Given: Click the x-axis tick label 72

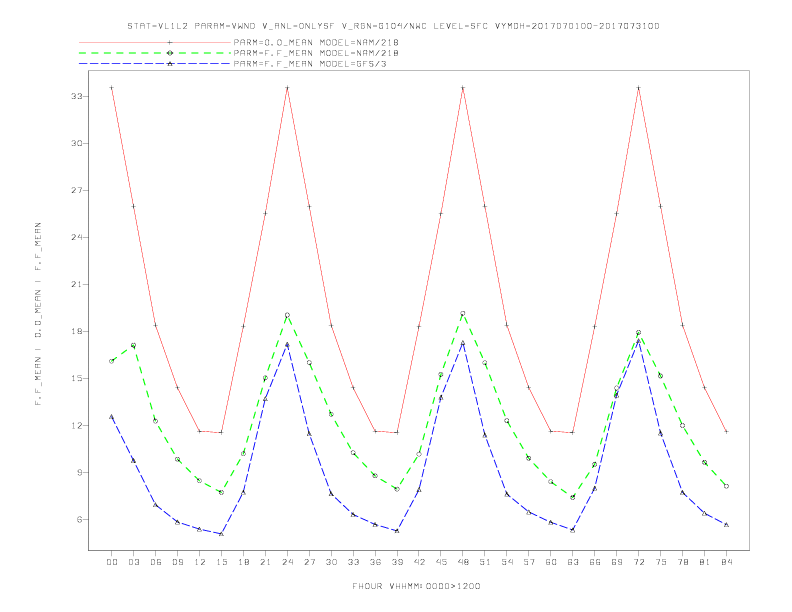Looking at the screenshot, I should (638, 562).
